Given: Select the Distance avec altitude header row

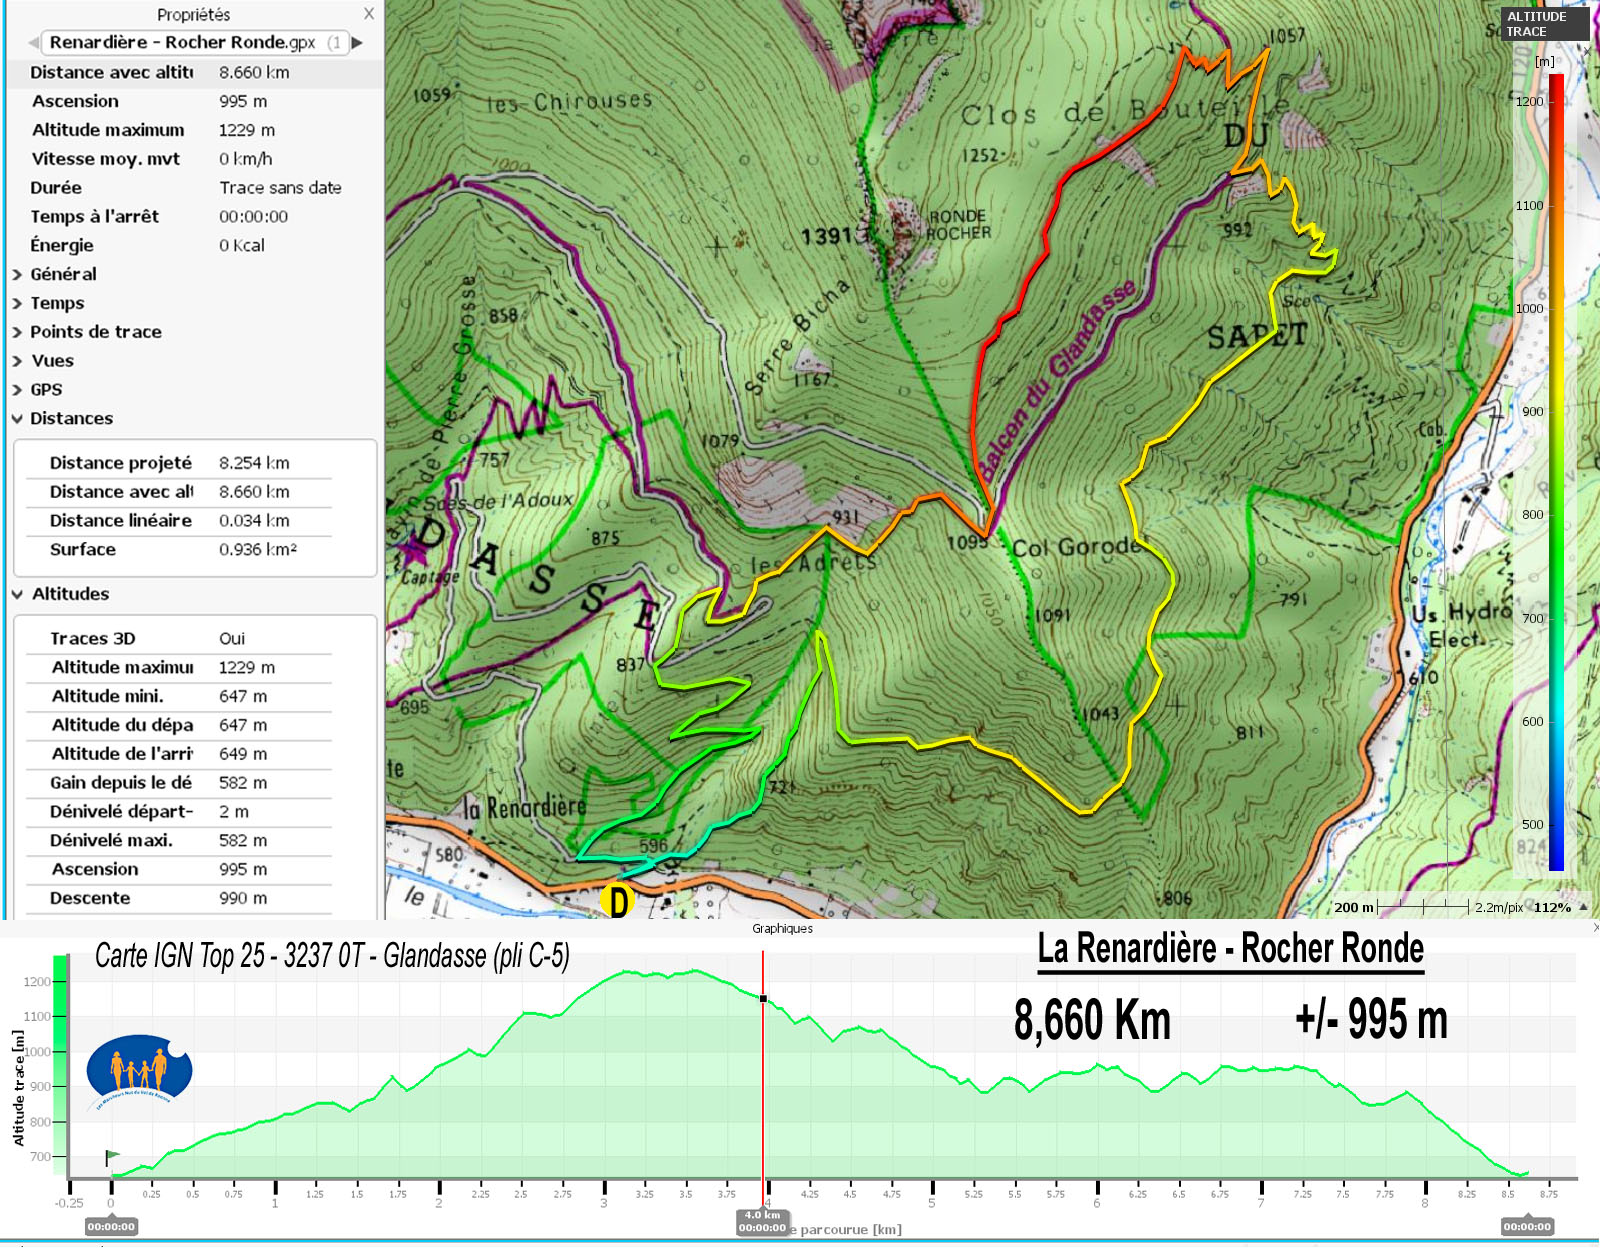Looking at the screenshot, I should pos(195,72).
